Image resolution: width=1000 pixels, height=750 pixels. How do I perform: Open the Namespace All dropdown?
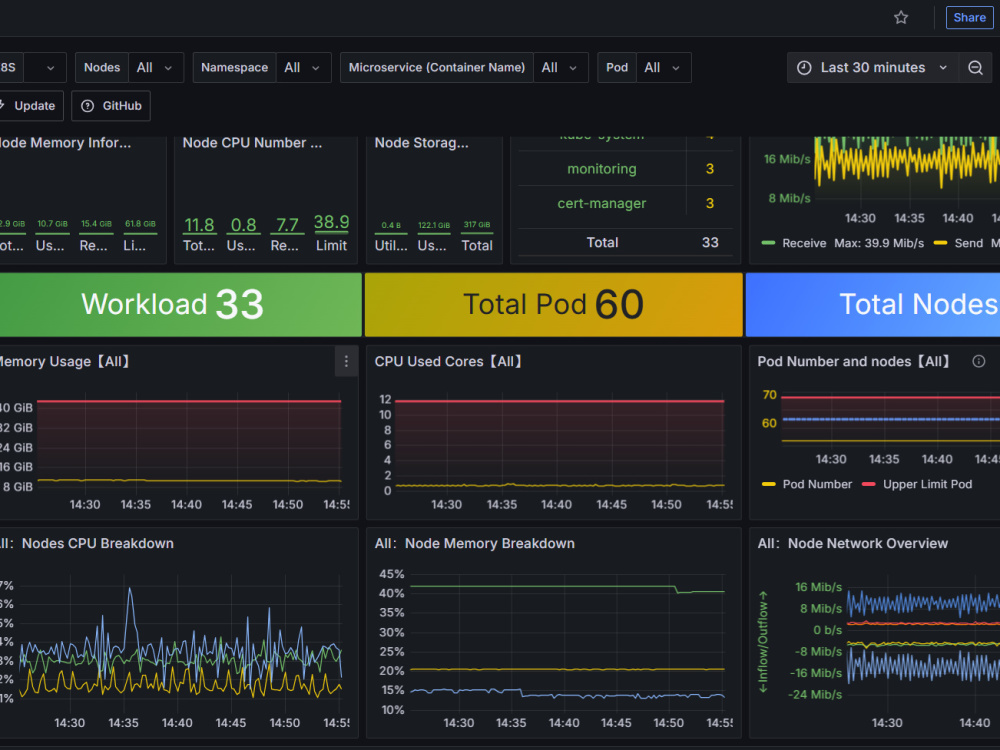pos(303,68)
